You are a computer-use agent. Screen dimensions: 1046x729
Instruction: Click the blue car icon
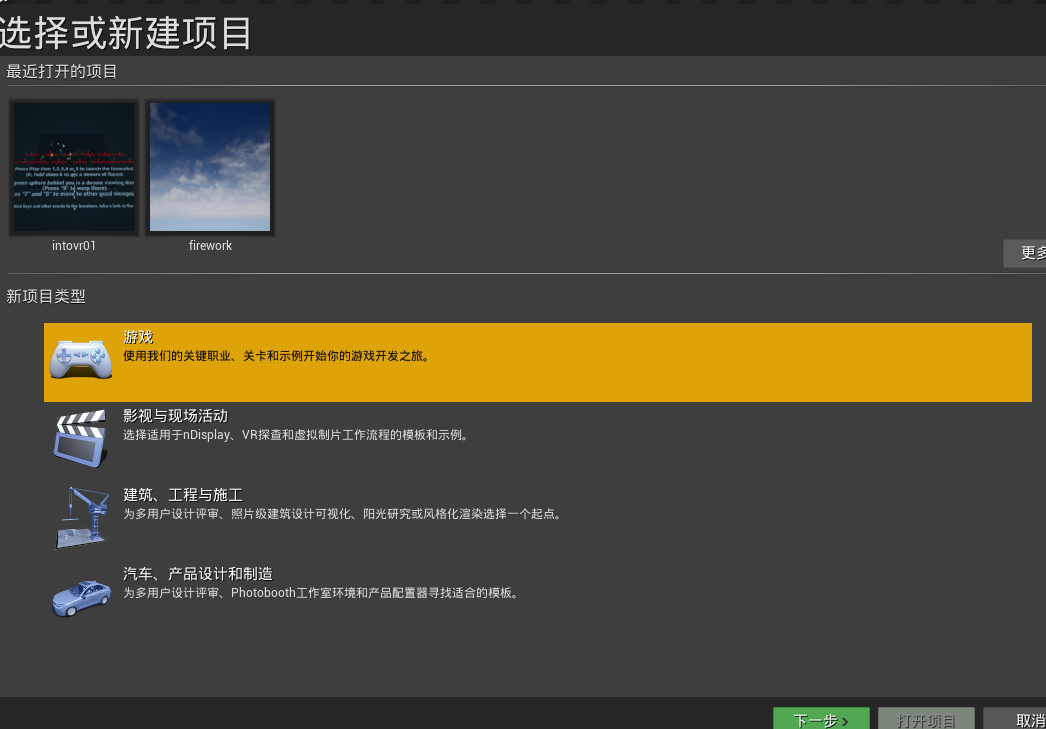pyautogui.click(x=81, y=597)
